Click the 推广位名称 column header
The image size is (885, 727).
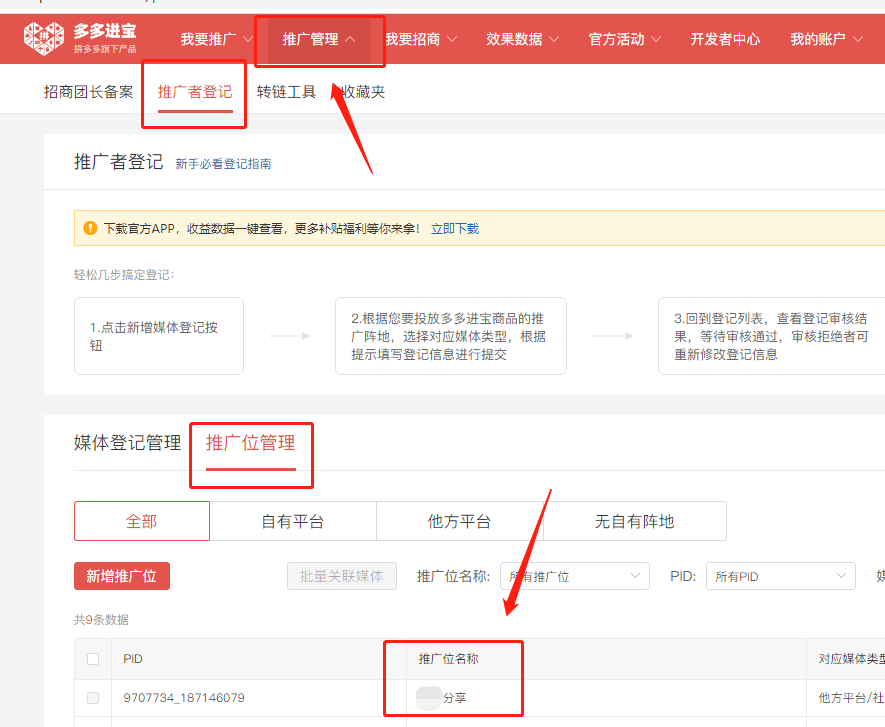(449, 659)
